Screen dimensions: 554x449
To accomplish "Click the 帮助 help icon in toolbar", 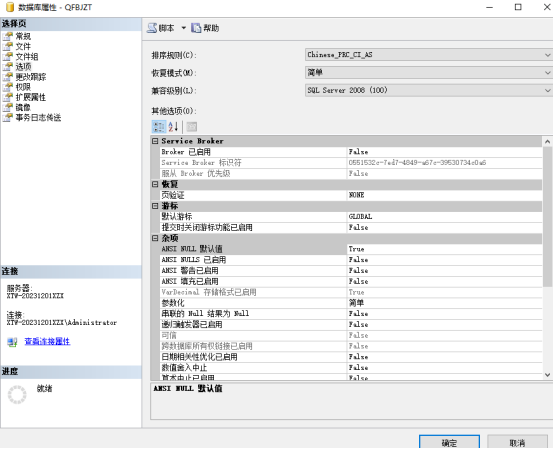I will pos(196,28).
